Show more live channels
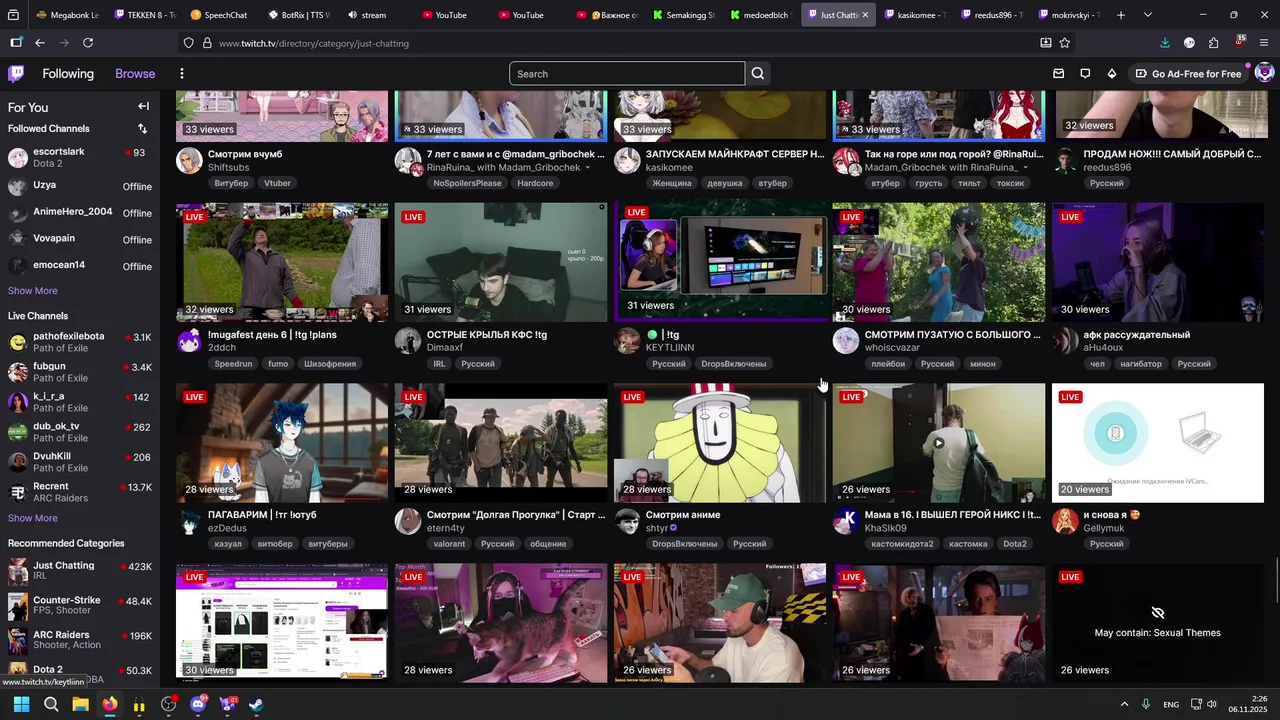 tap(33, 517)
